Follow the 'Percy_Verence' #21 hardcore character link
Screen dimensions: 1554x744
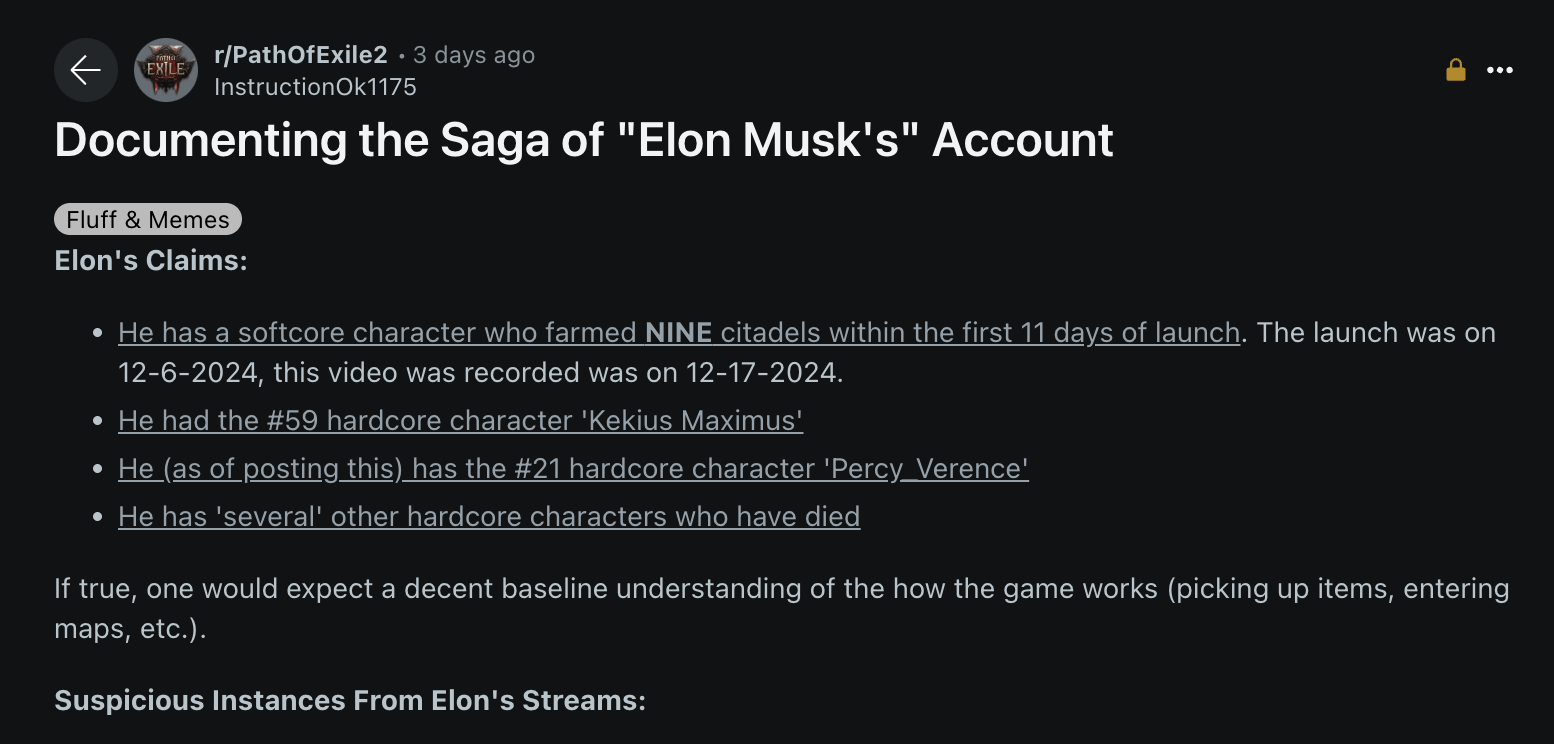point(573,468)
